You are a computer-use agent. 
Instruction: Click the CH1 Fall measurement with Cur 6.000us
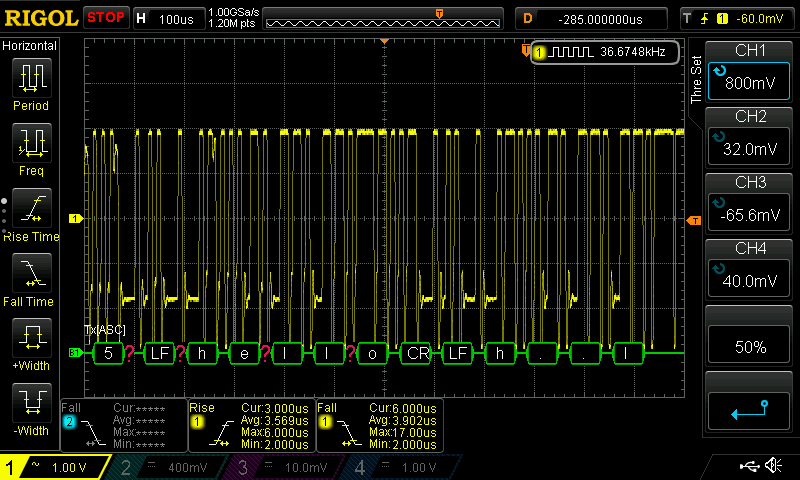click(380, 425)
